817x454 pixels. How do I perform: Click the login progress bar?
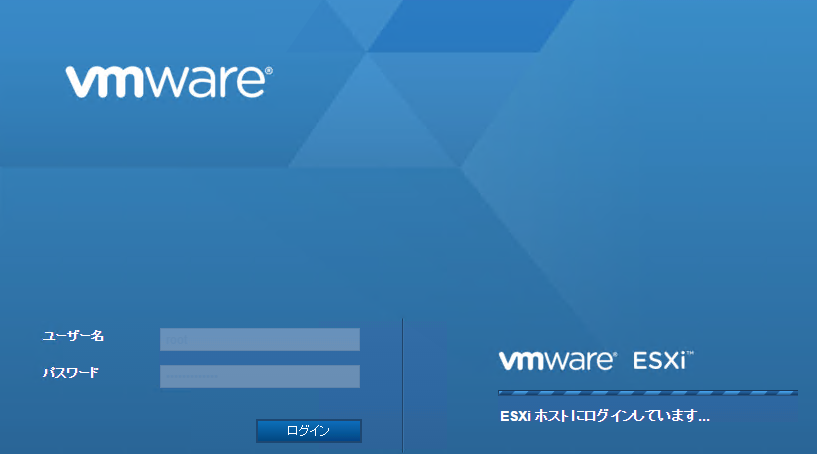[648, 392]
